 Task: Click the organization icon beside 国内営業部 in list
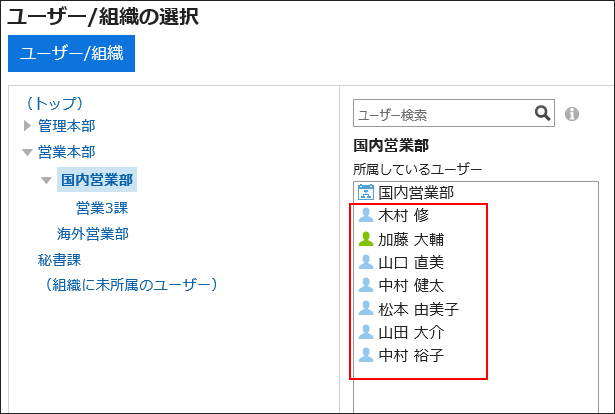pos(366,192)
